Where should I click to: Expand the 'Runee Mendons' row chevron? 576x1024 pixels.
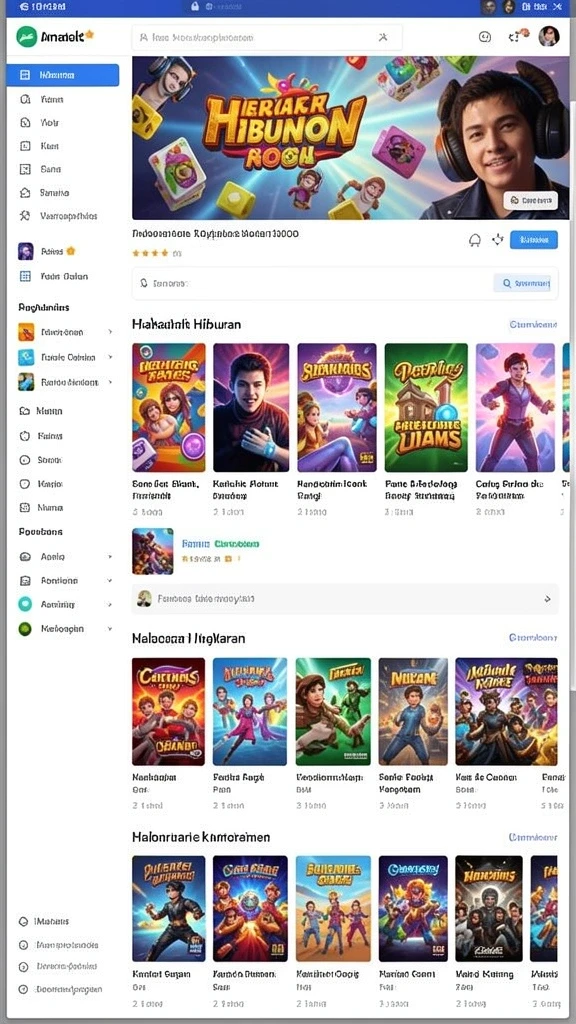(110, 382)
